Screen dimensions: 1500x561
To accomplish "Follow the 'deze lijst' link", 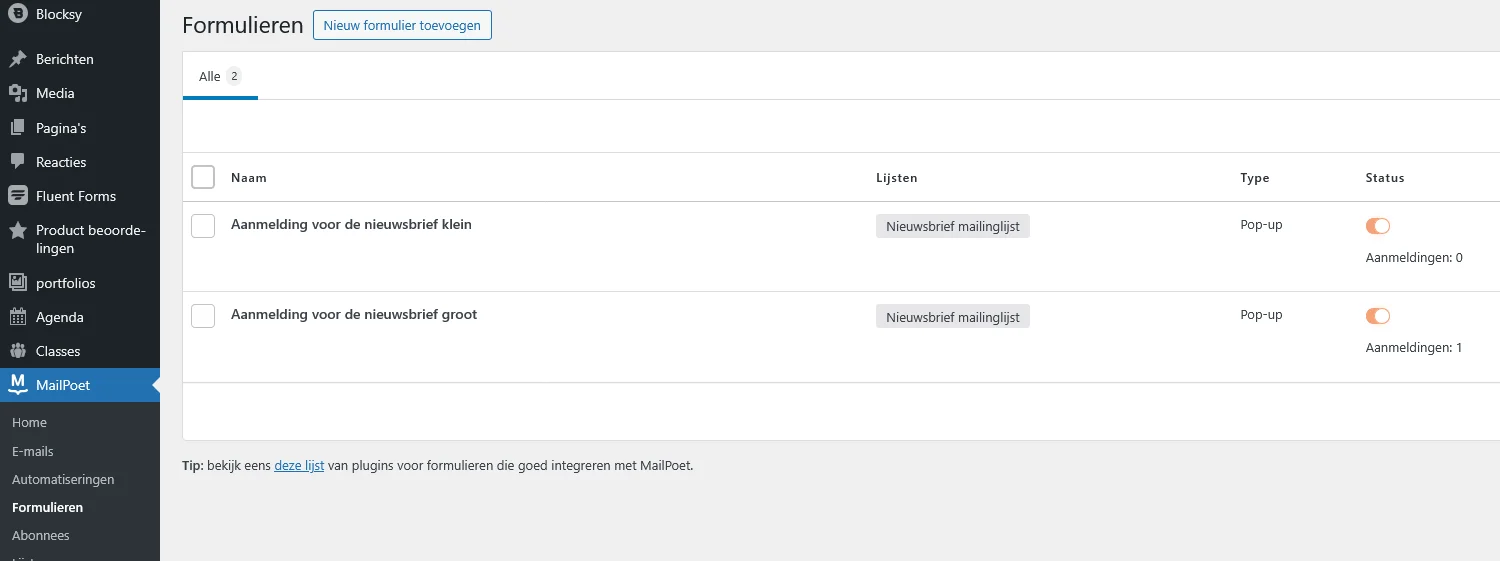I will (x=299, y=466).
